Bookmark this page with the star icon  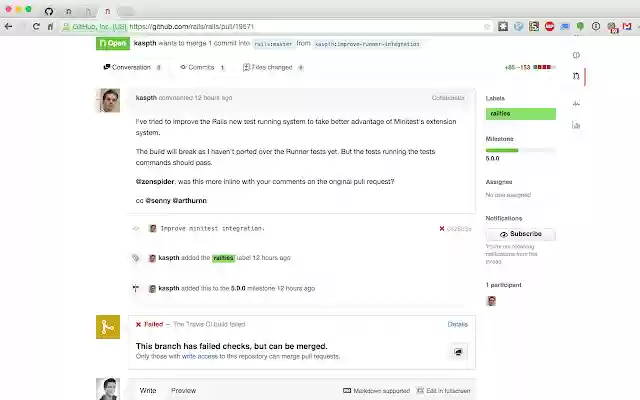click(487, 27)
